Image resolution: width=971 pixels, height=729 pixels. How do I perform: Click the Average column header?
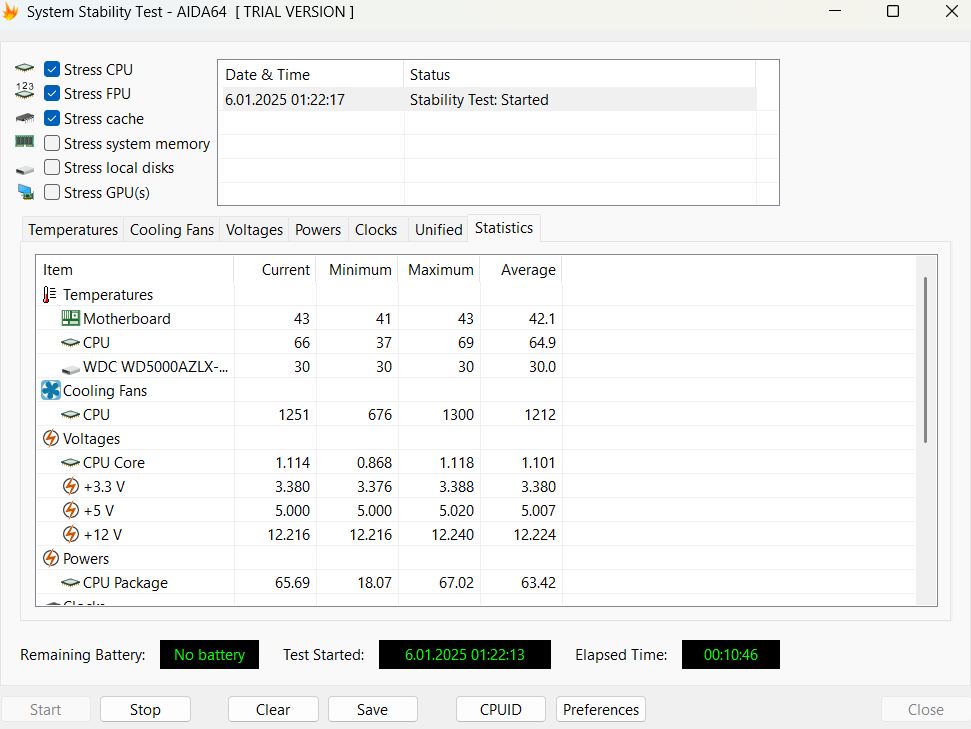point(521,270)
